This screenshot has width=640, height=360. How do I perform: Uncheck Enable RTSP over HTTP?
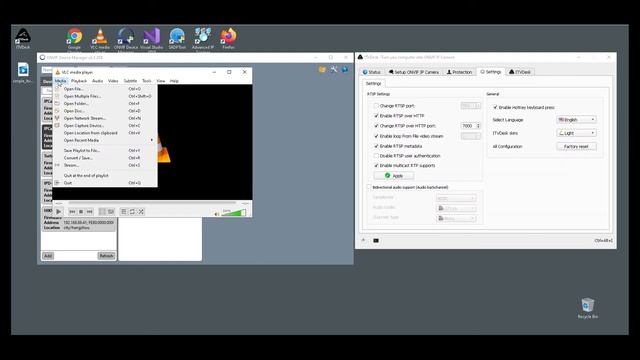click(376, 116)
